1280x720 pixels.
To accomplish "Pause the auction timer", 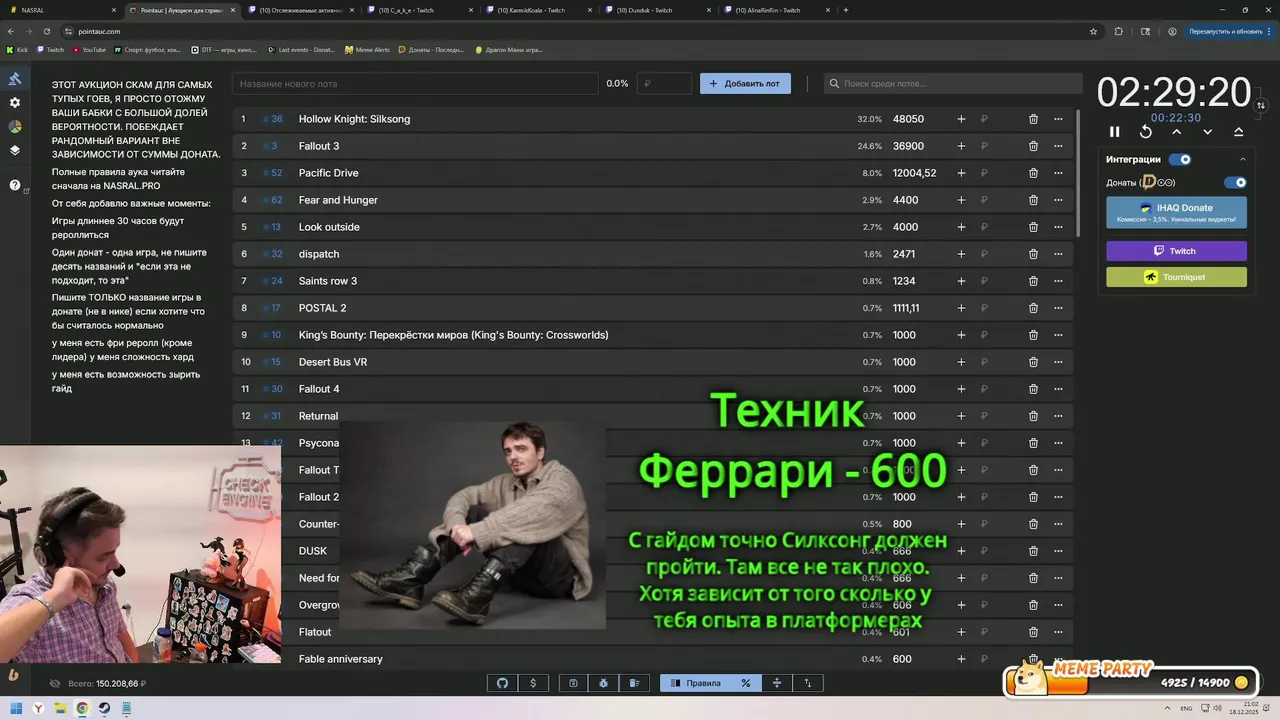I will [x=1115, y=132].
